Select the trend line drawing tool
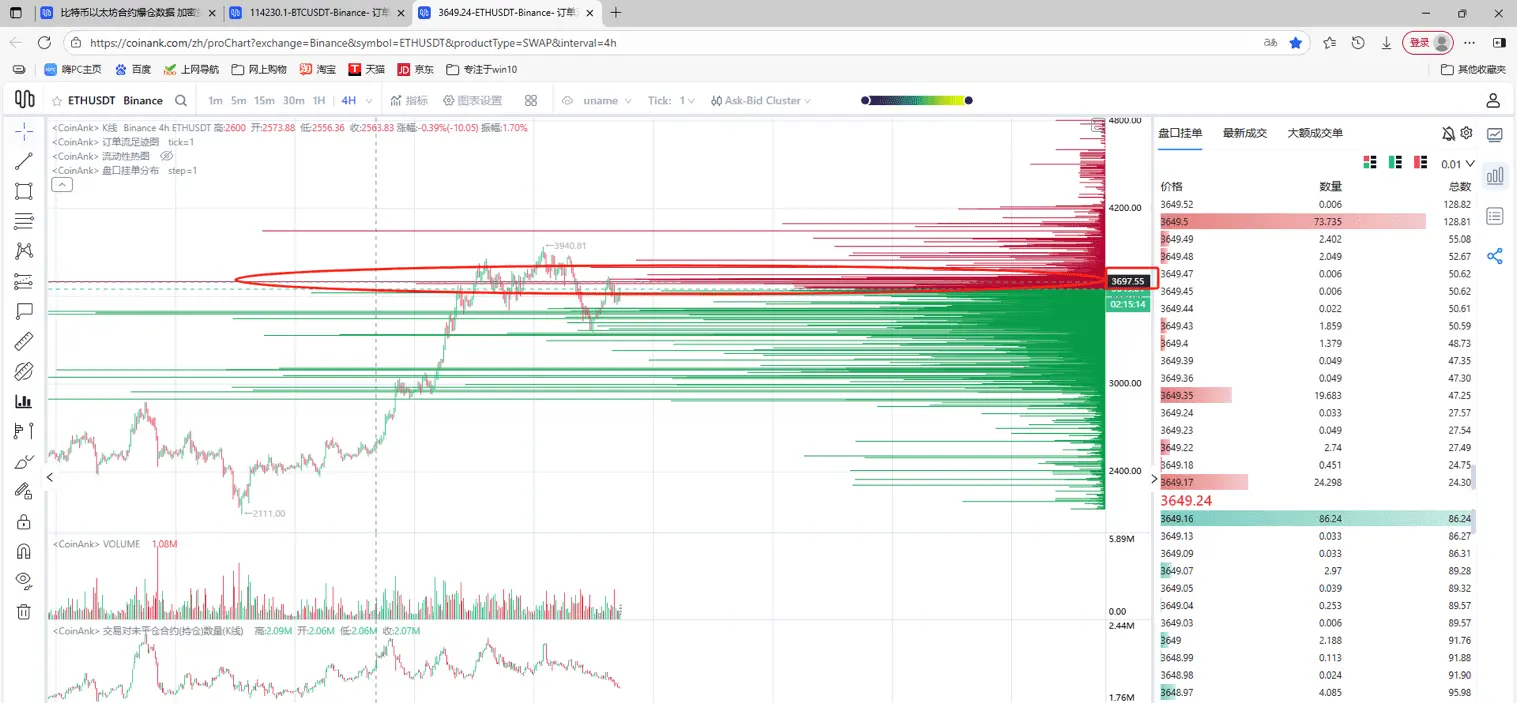Viewport: 1517px width, 703px height. tap(24, 162)
